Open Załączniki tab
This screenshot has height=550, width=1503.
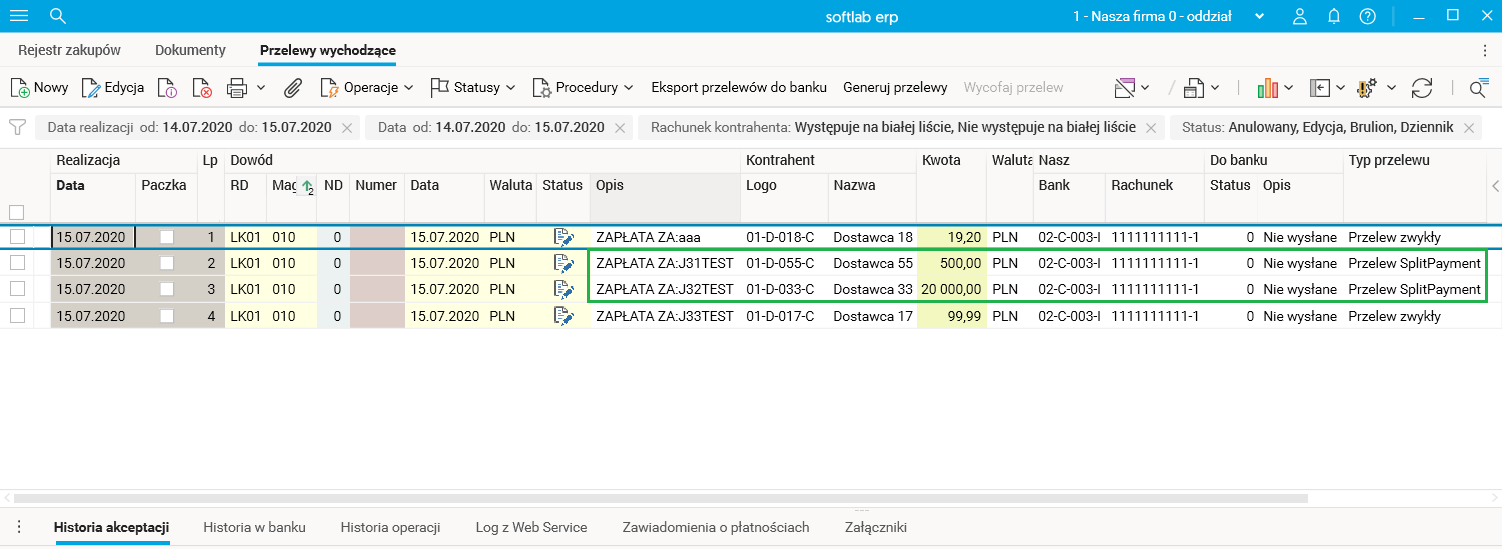pyautogui.click(x=876, y=527)
